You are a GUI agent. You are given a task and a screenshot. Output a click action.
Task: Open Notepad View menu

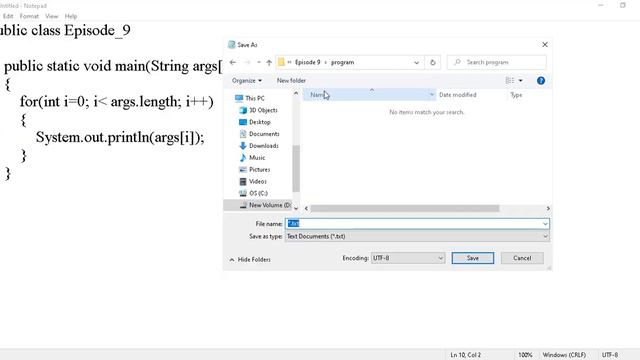[51, 16]
